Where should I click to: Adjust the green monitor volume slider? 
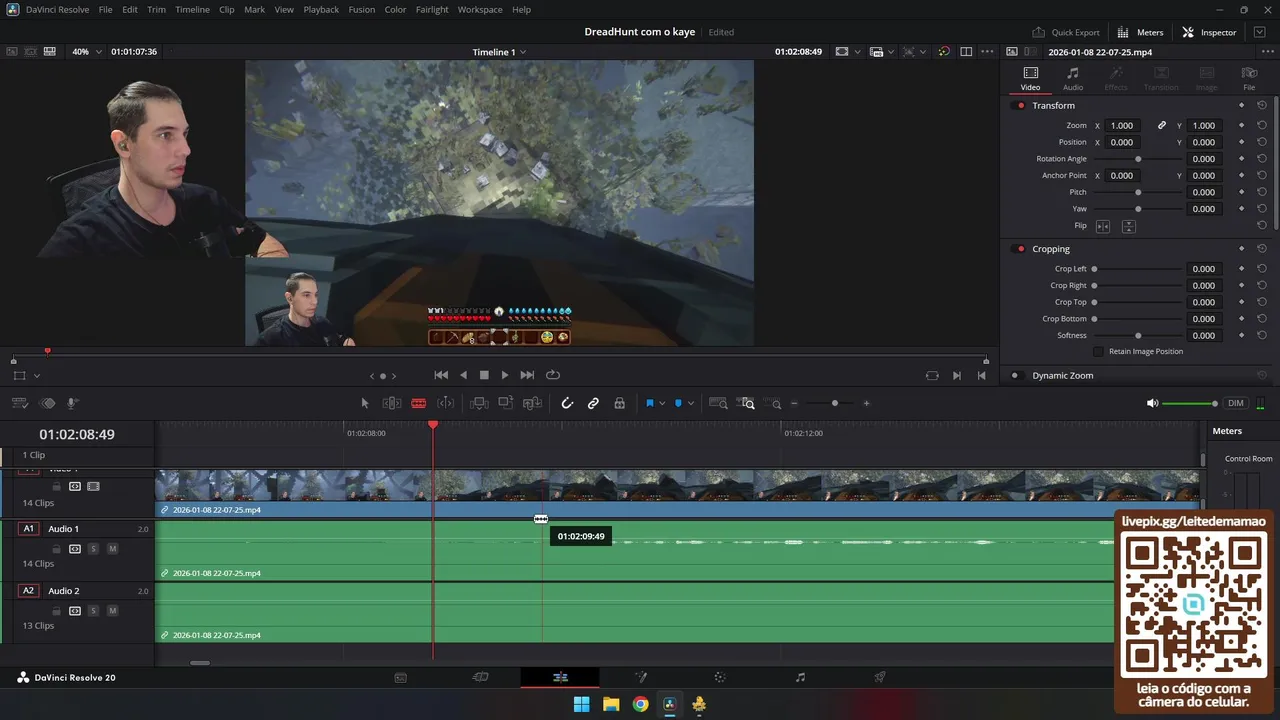1190,403
